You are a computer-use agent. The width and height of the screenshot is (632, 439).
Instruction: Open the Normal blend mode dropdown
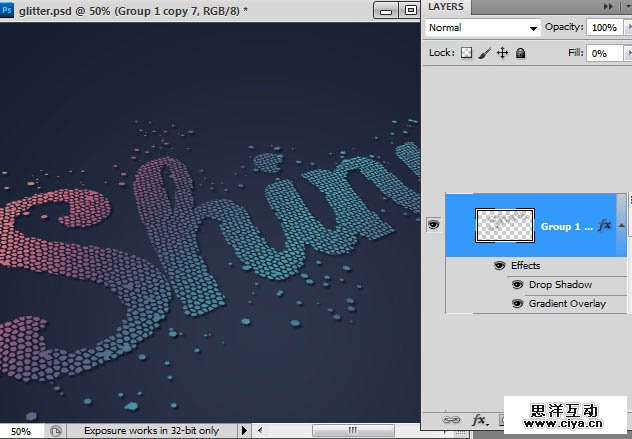click(x=483, y=28)
